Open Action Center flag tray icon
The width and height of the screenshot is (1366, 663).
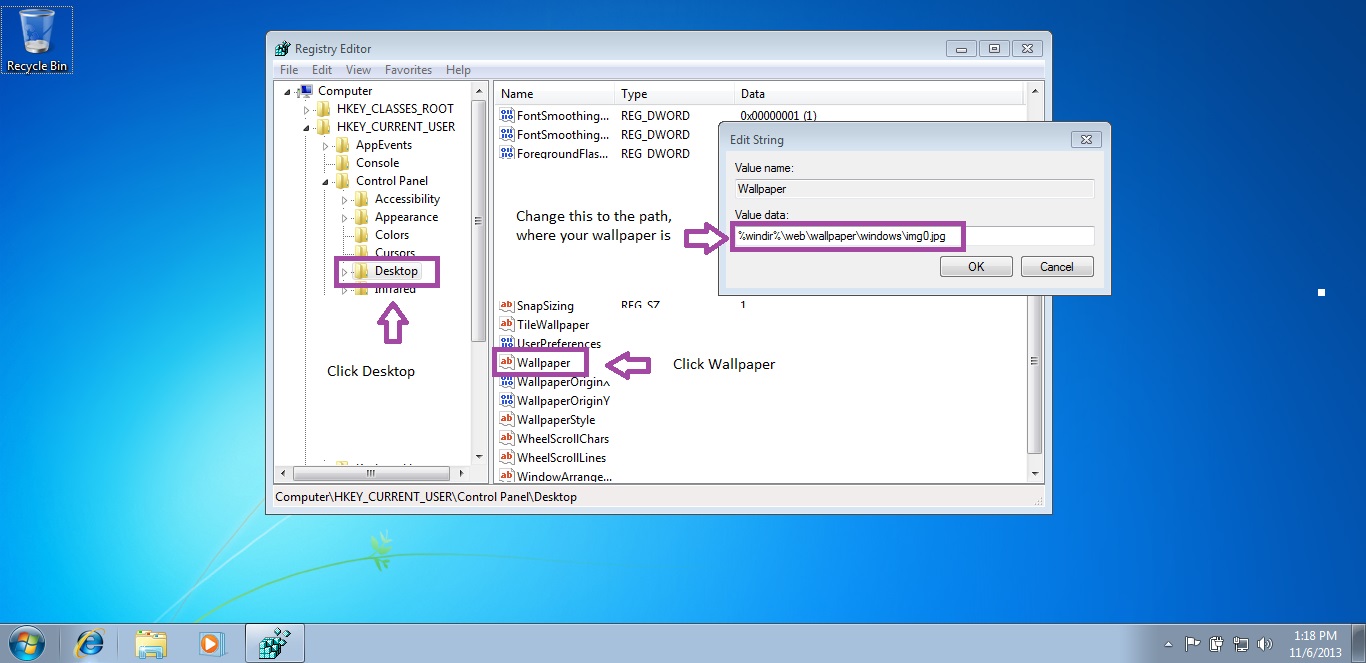click(x=1192, y=643)
